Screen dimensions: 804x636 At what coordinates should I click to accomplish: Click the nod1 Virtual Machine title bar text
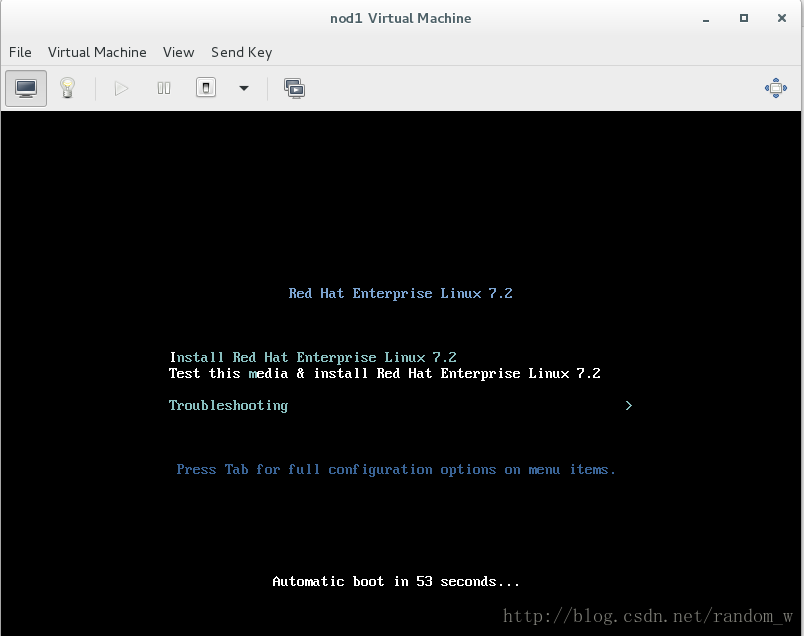pos(400,18)
